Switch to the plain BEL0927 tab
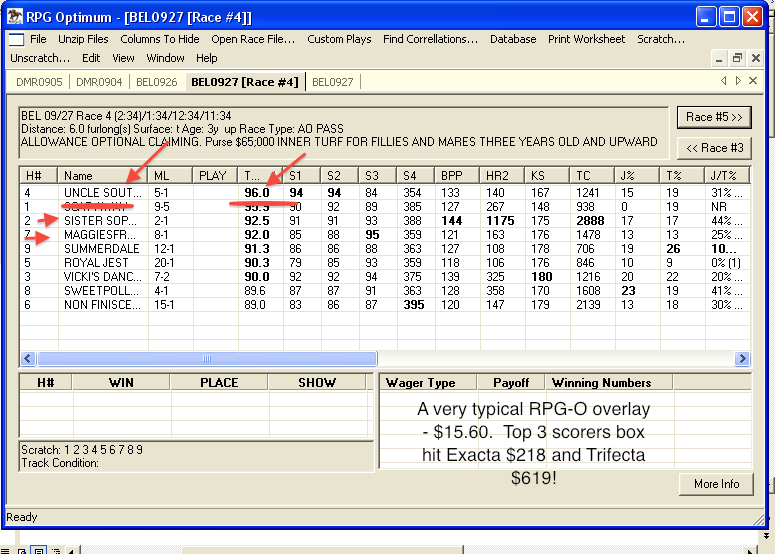 click(333, 82)
